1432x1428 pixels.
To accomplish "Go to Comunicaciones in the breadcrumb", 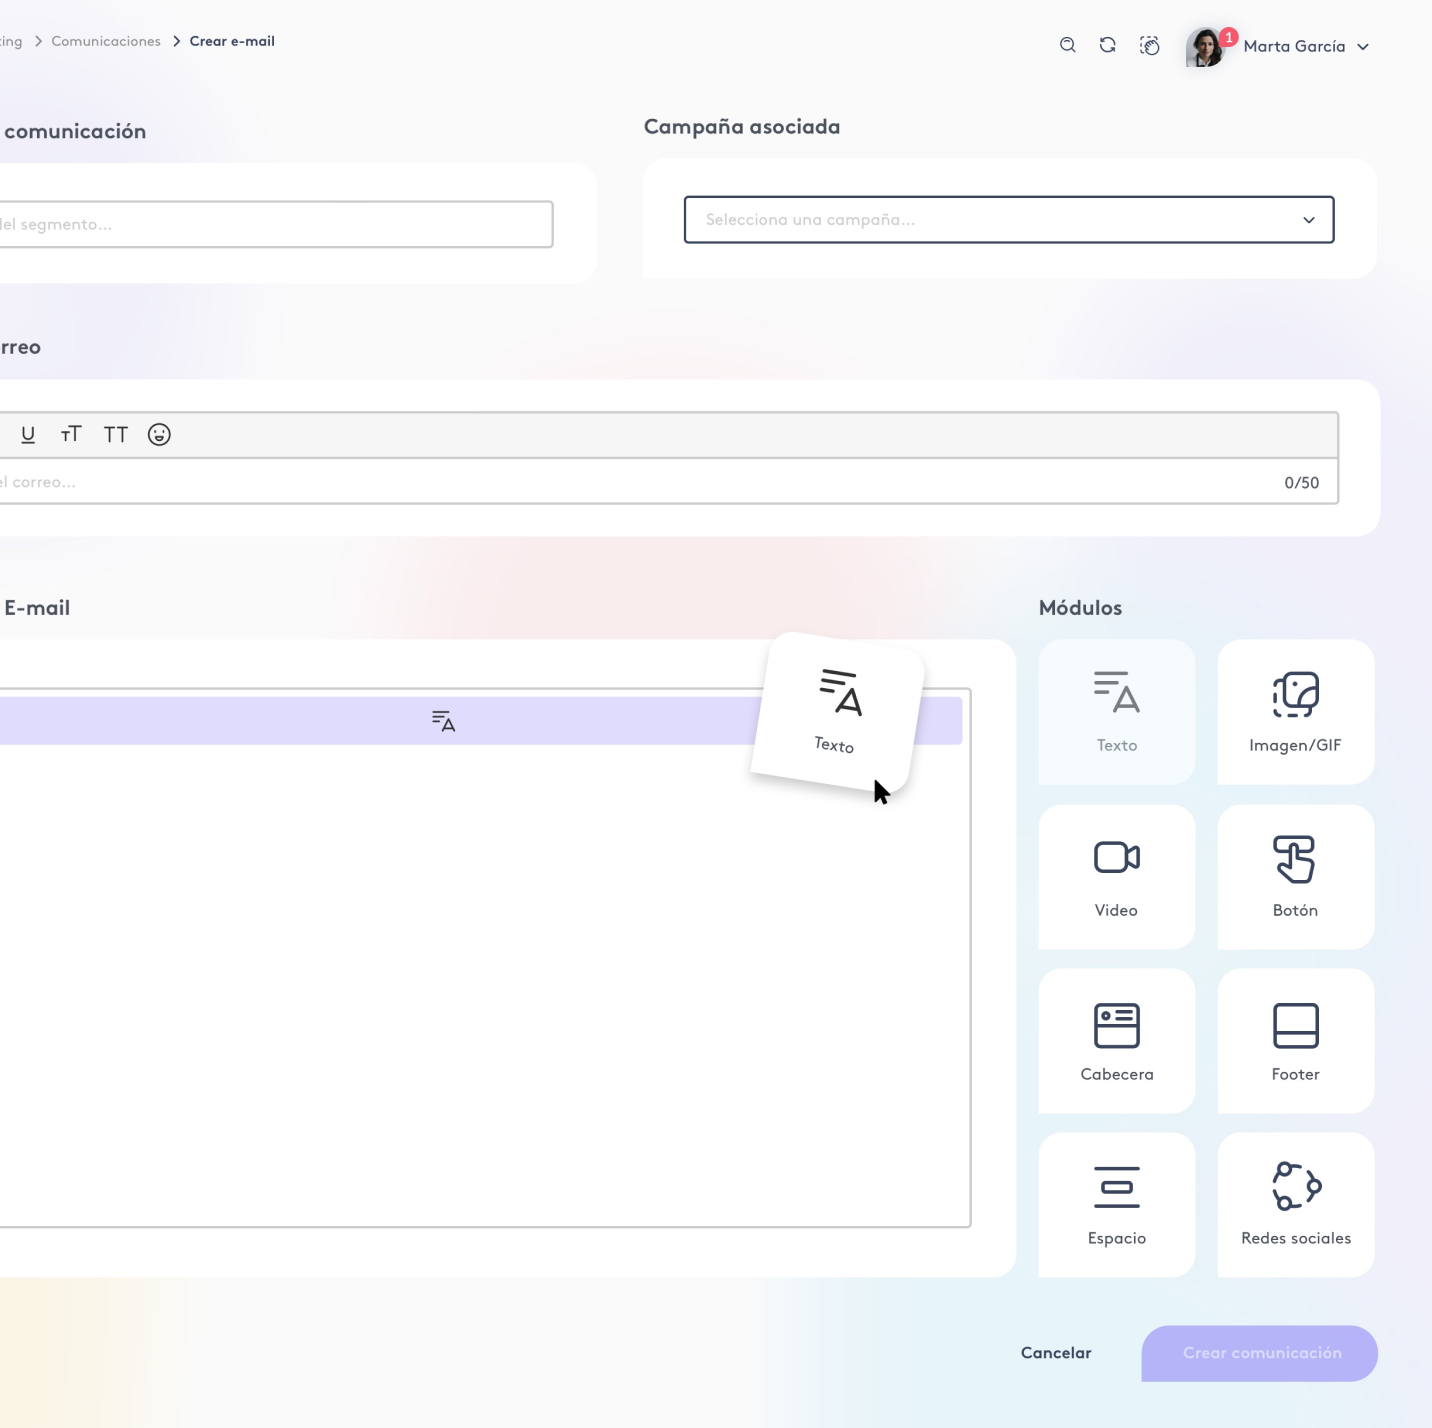I will point(106,41).
